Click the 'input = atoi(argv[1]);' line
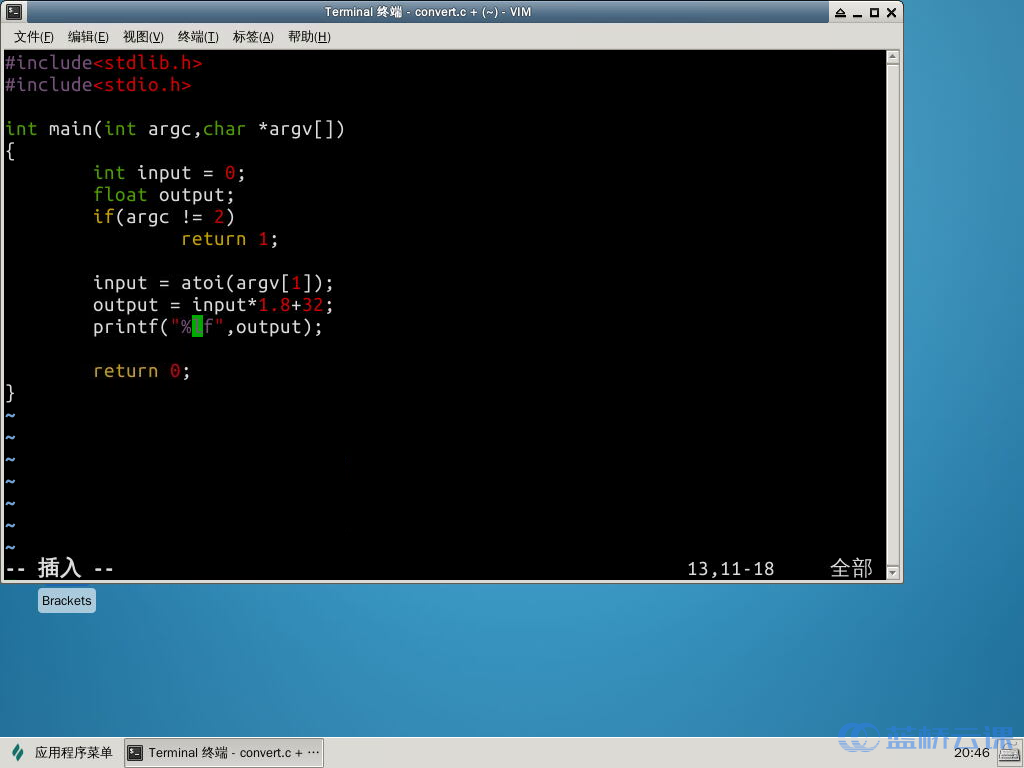Viewport: 1024px width, 768px height. point(213,283)
